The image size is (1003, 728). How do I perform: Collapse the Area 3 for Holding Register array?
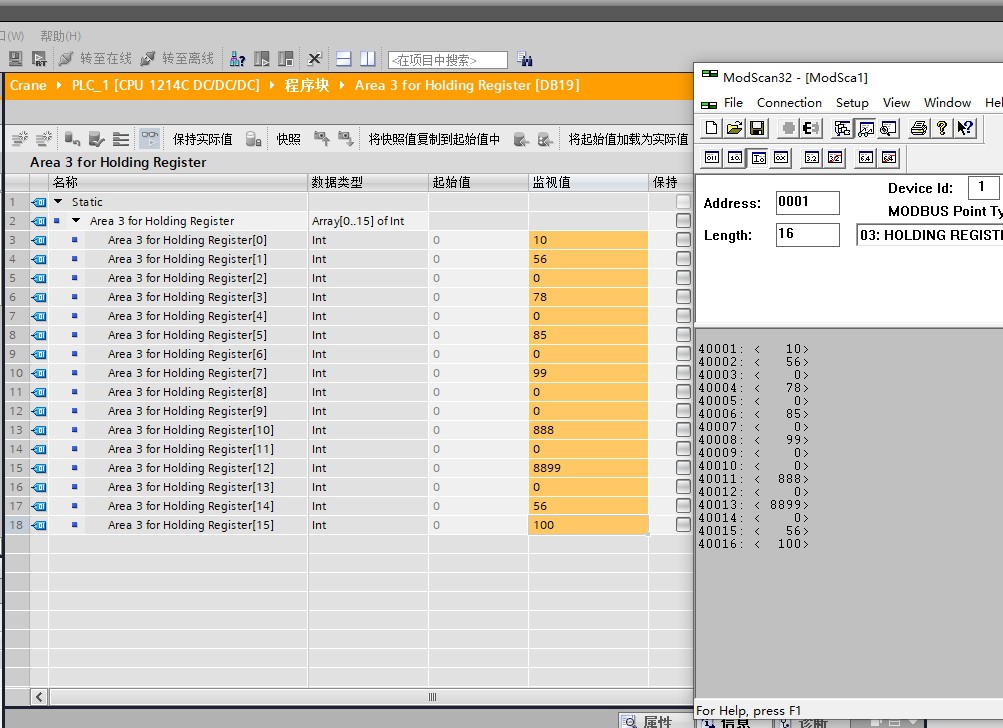click(x=76, y=221)
